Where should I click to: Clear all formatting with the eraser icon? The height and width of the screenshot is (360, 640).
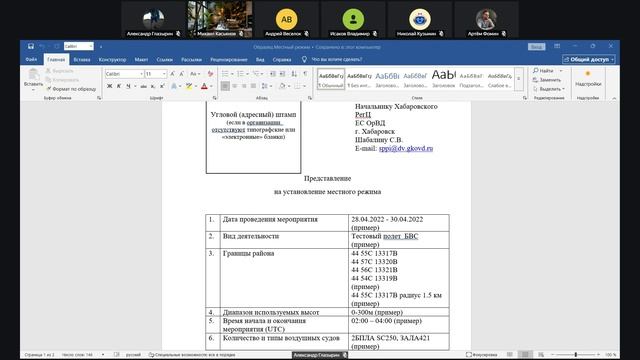[210, 74]
